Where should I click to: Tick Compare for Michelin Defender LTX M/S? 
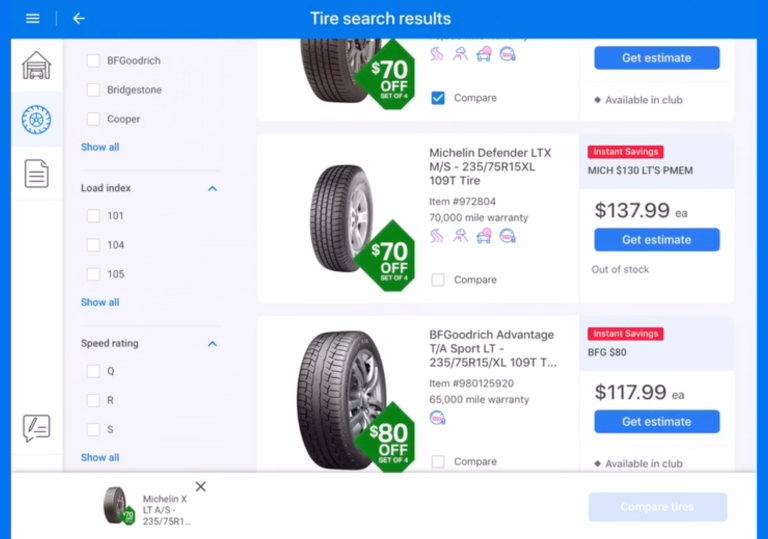point(438,280)
